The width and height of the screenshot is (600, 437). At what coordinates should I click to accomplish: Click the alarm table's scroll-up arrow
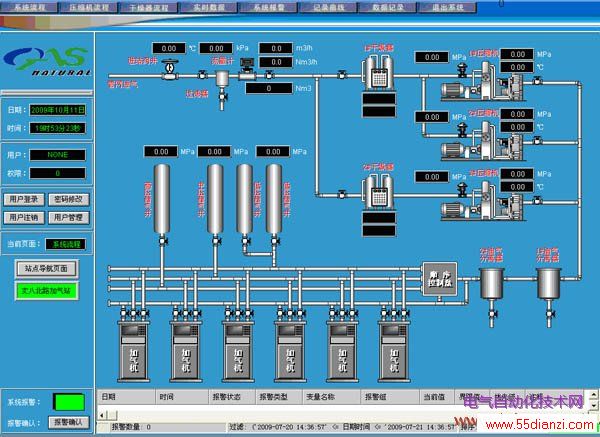pyautogui.click(x=593, y=394)
